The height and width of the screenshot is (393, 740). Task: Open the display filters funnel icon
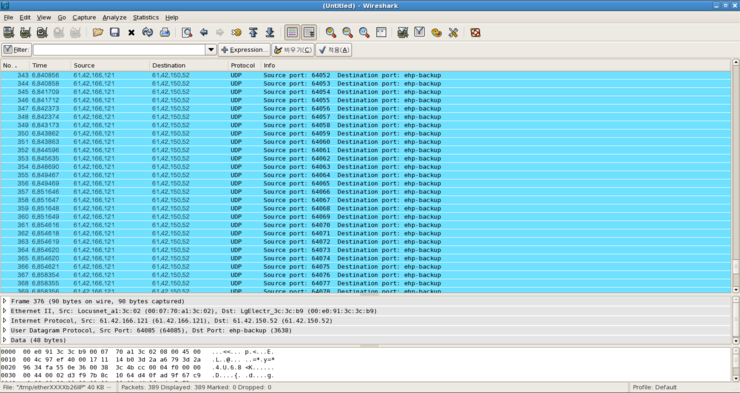[420, 33]
